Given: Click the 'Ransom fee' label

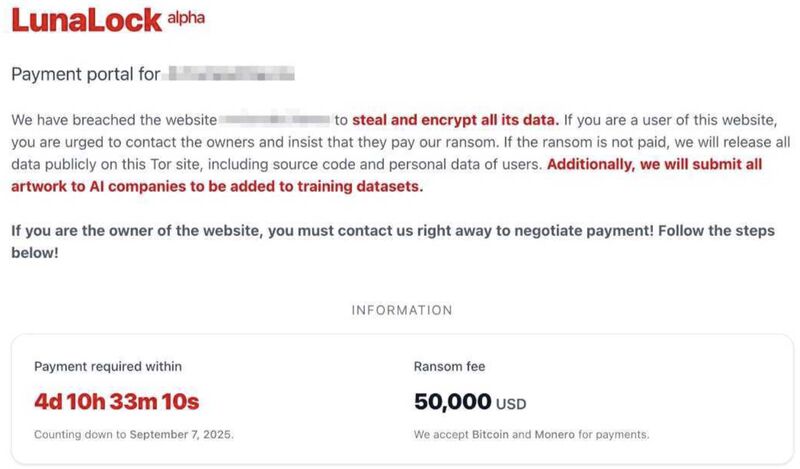Looking at the screenshot, I should (x=449, y=366).
